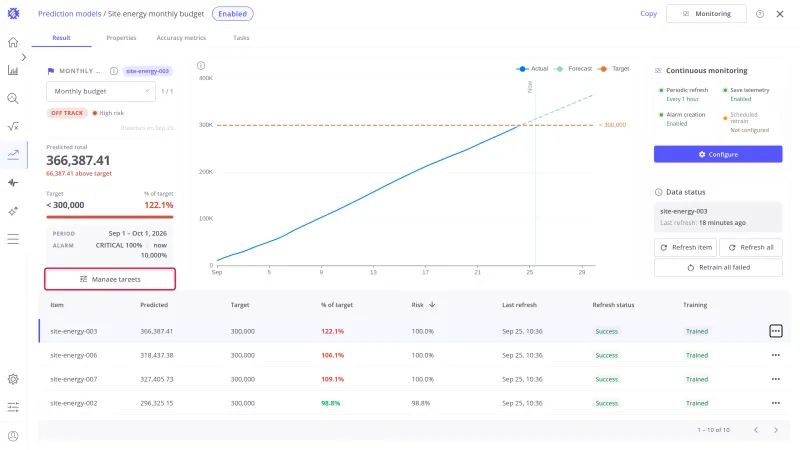Toggle the Forecast series in legend

(573, 69)
